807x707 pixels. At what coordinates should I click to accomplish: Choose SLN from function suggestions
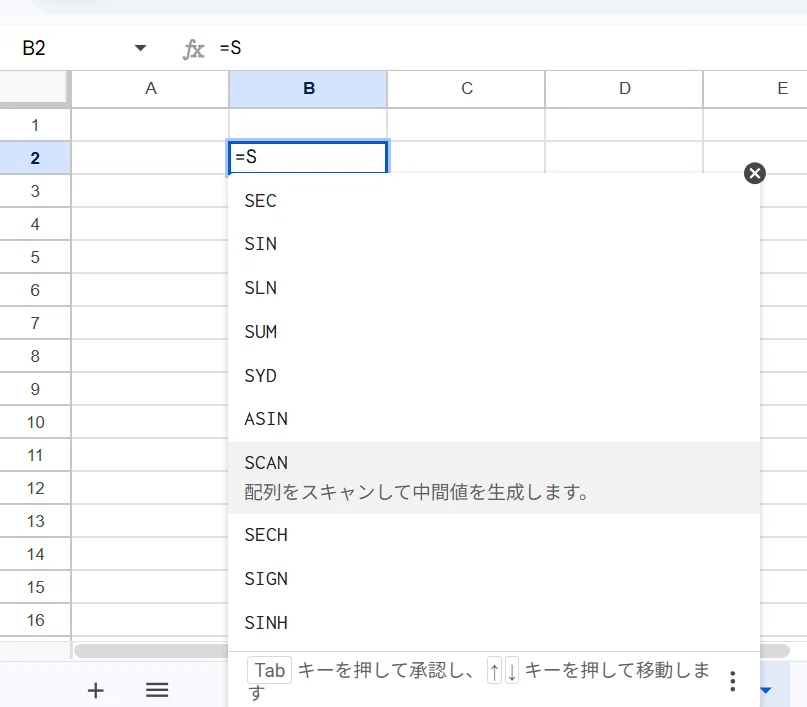point(494,288)
